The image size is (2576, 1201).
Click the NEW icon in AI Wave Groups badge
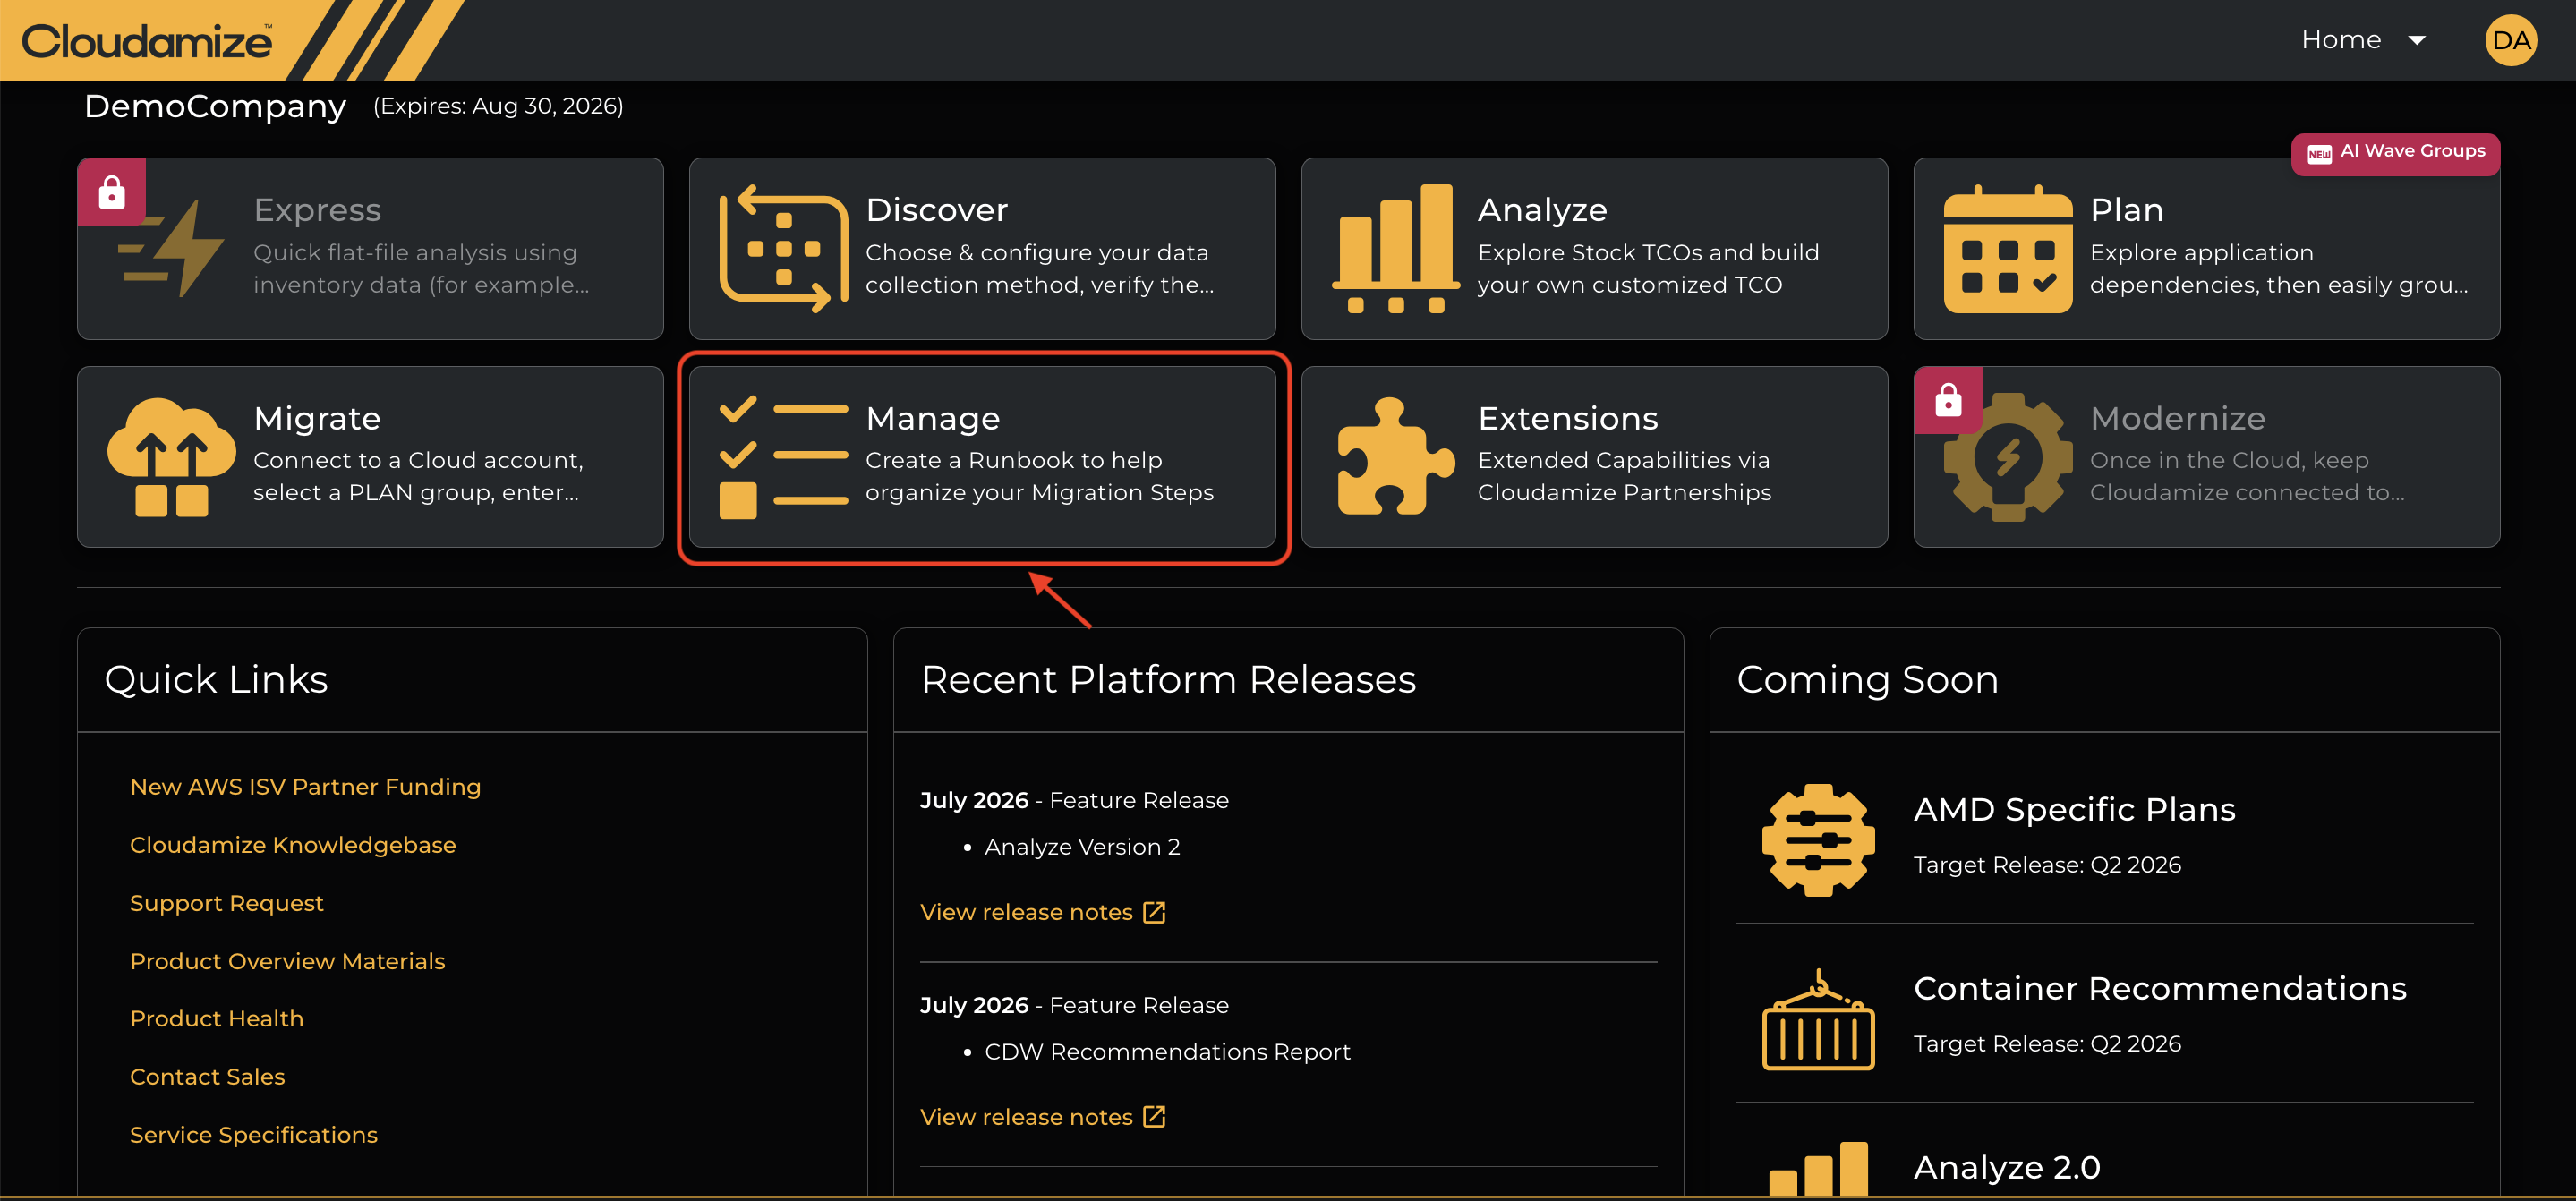pos(2319,153)
